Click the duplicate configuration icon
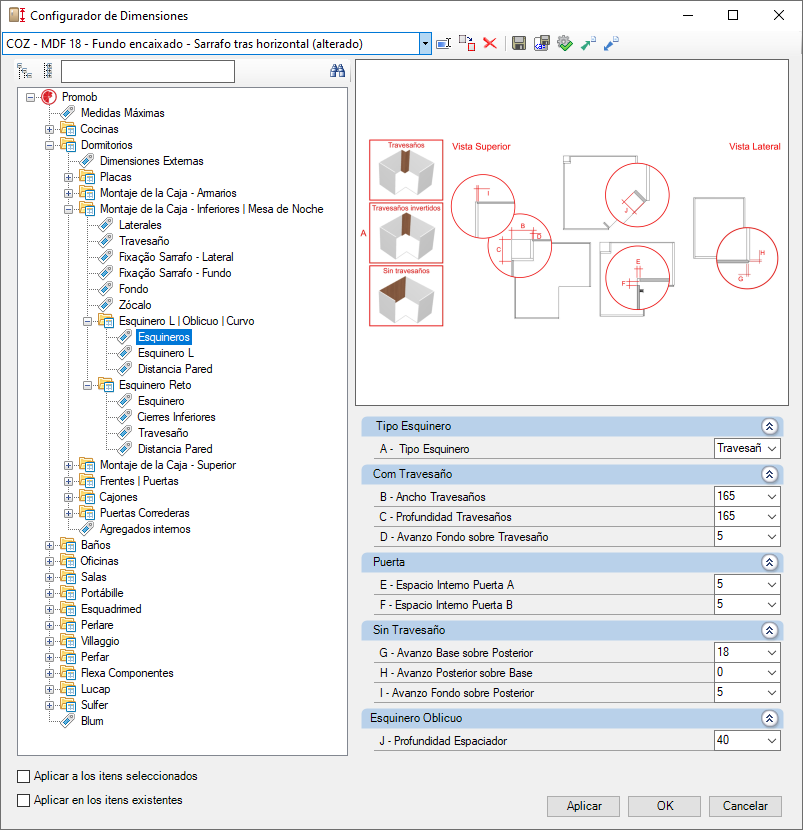Image resolution: width=803 pixels, height=830 pixels. tap(467, 43)
